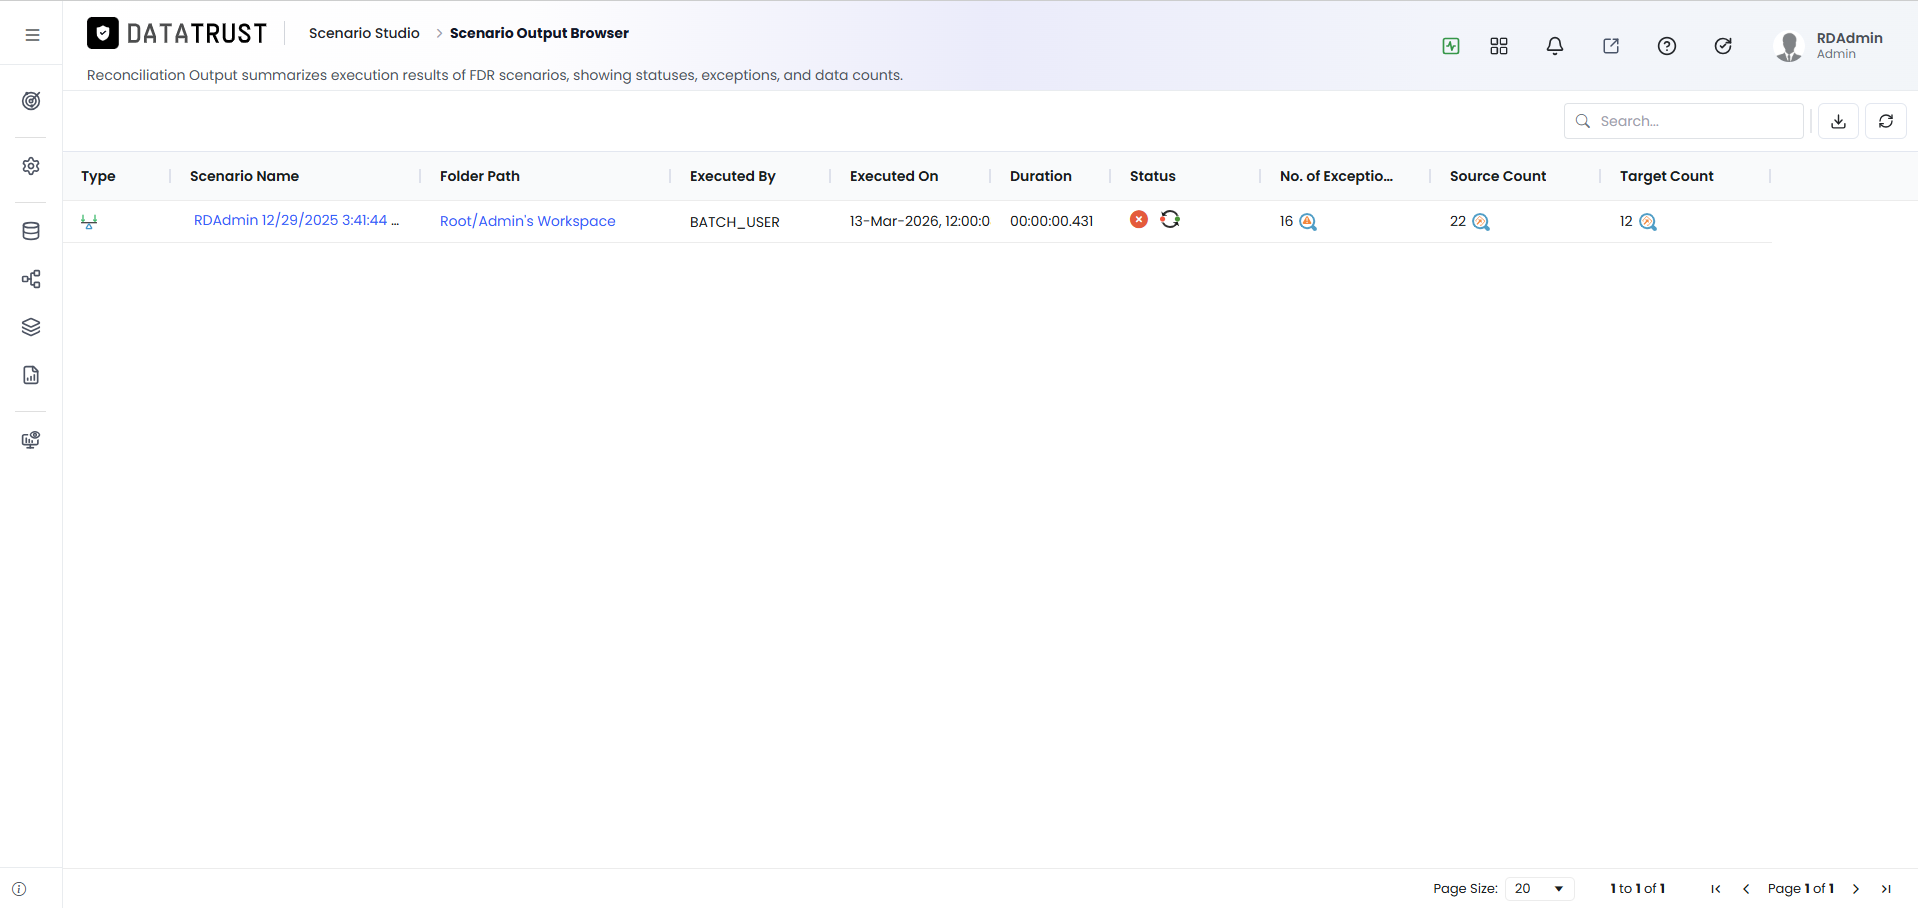Sort by Scenario Name column header

(244, 176)
